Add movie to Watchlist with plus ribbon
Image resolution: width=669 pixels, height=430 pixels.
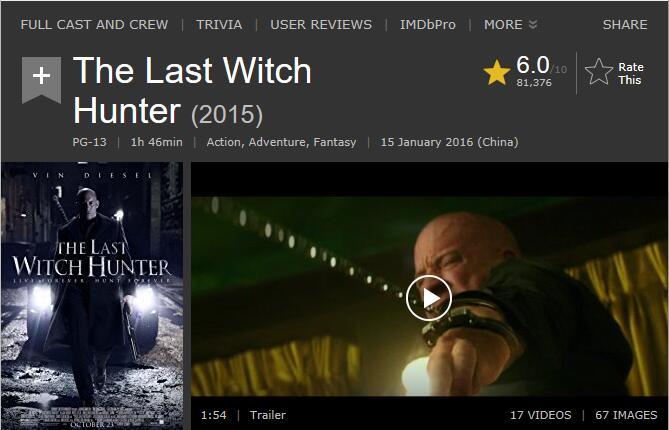click(41, 80)
